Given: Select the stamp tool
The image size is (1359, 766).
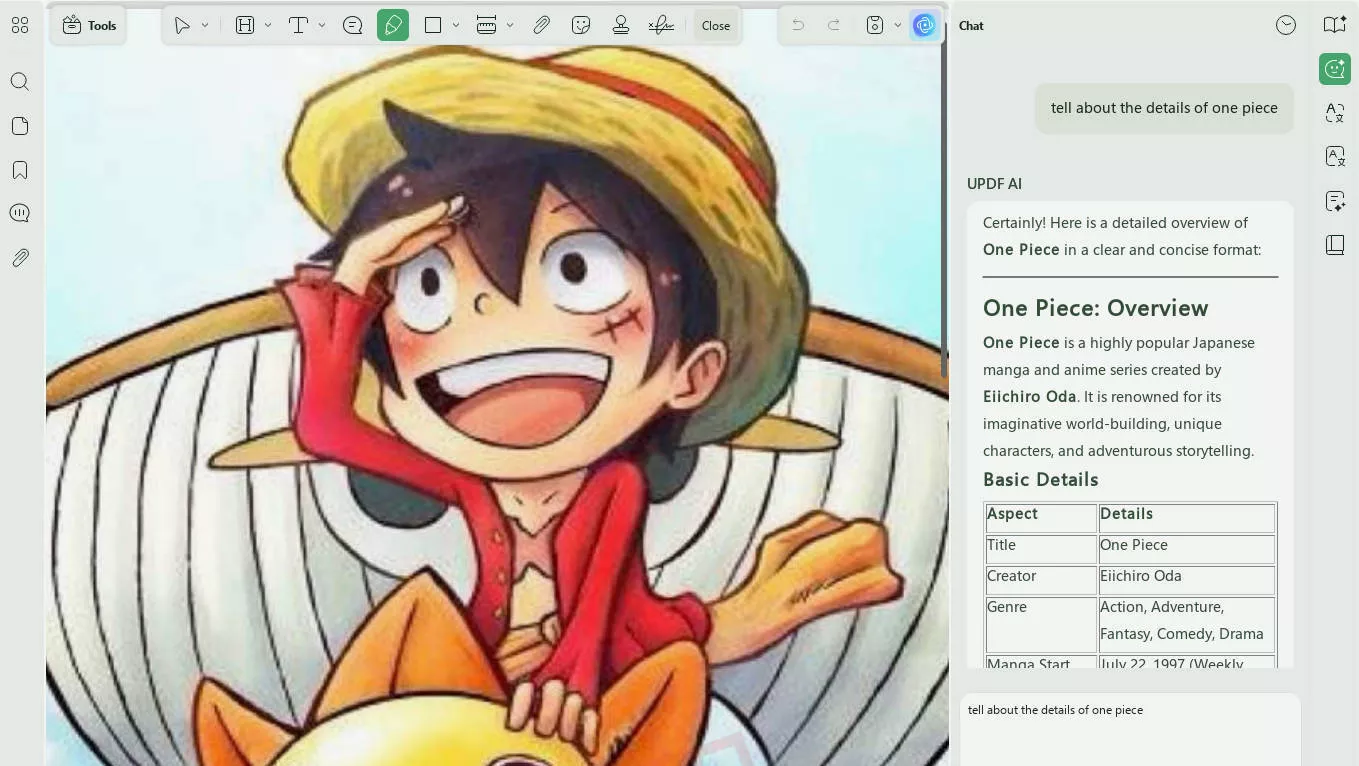Looking at the screenshot, I should coord(621,26).
